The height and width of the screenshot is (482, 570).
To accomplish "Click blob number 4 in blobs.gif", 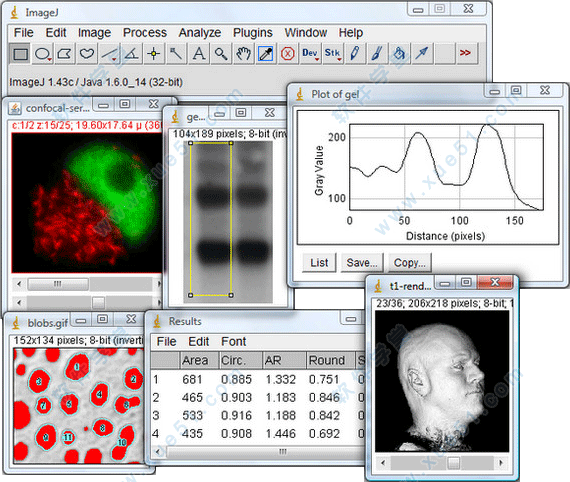I will [99, 394].
